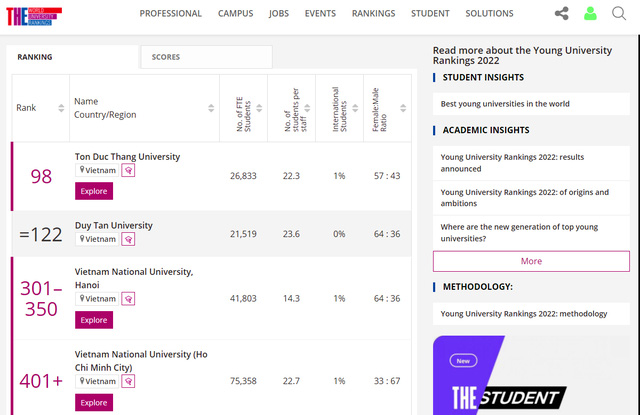640x415 pixels.
Task: Click STUDENT INSIGHTS heading
Action: pos(483,78)
